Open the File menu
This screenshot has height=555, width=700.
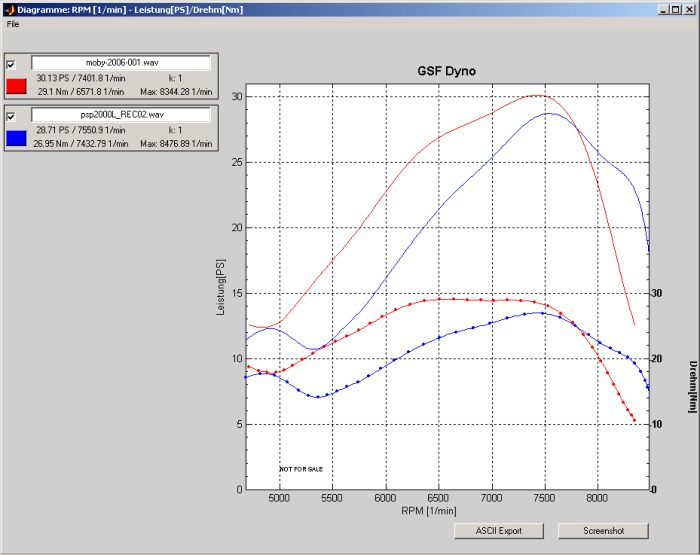coord(13,23)
